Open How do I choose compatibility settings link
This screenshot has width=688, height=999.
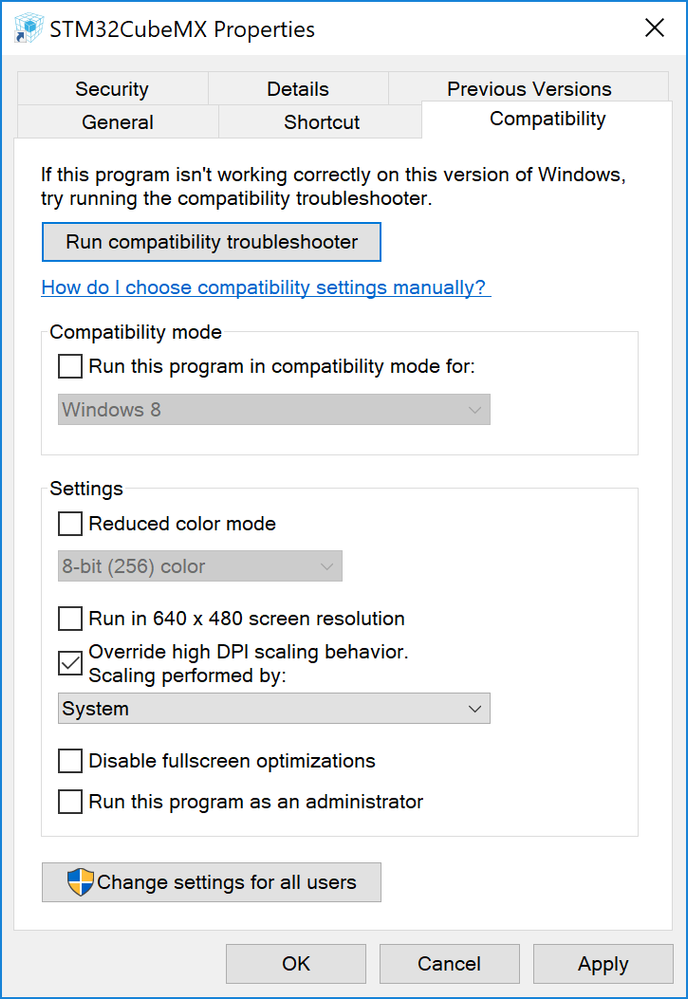(266, 287)
